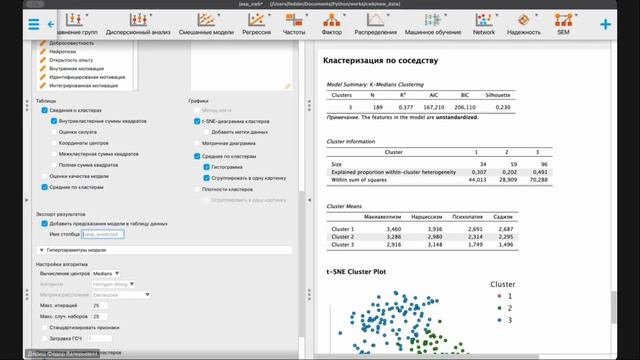Image resolution: width=640 pixels, height=360 pixels.
Task: Click the Макиавеллизм column header
Action: (x=382, y=217)
